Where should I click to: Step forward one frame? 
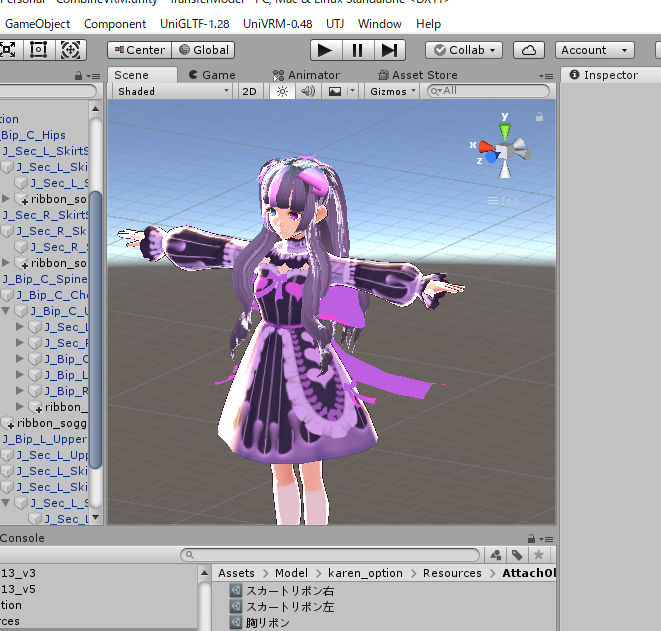[x=390, y=50]
